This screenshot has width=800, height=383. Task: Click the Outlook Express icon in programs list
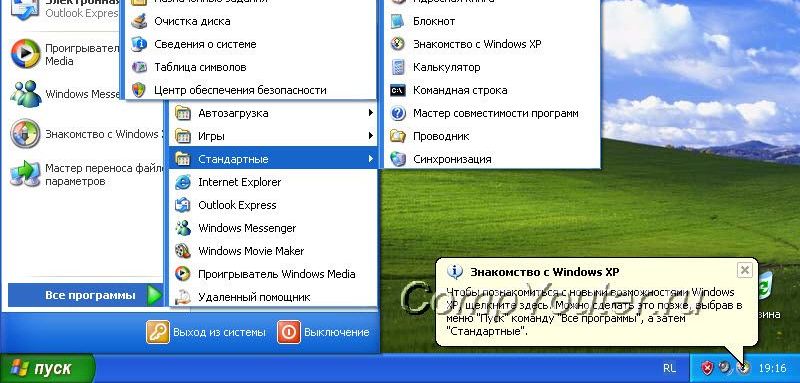click(183, 205)
